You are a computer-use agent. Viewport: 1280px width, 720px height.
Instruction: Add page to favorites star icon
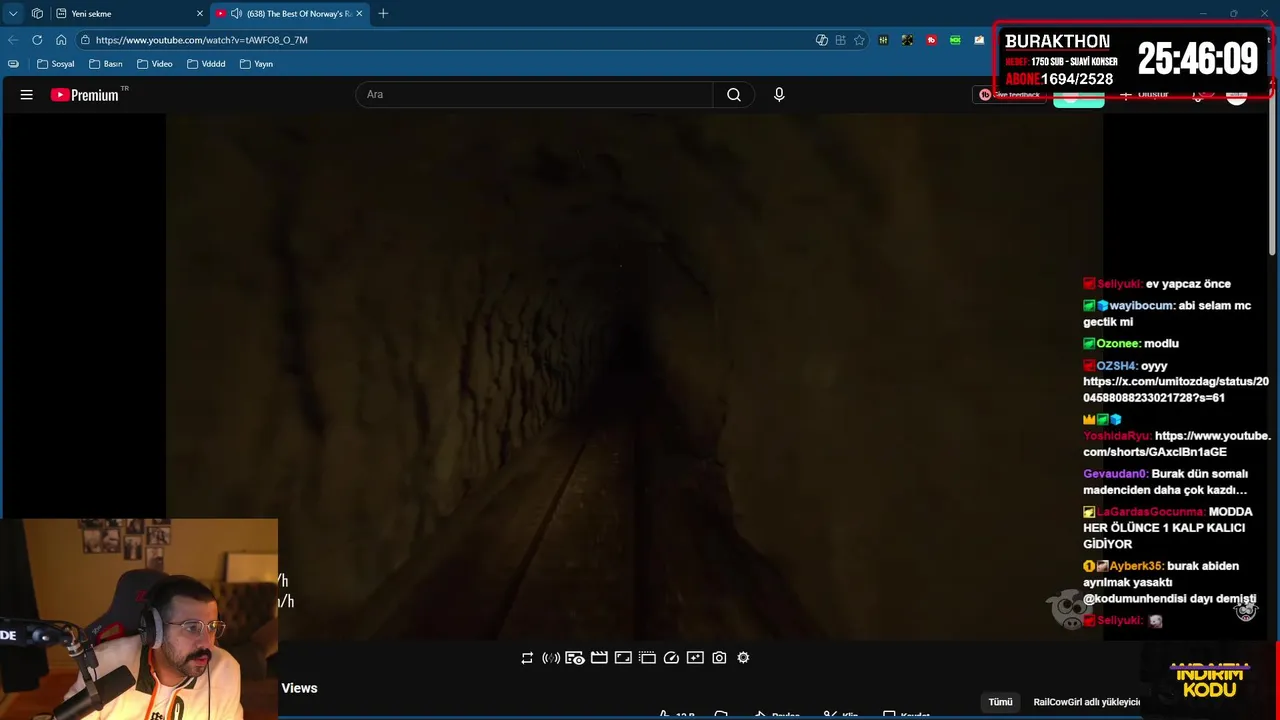[x=859, y=40]
